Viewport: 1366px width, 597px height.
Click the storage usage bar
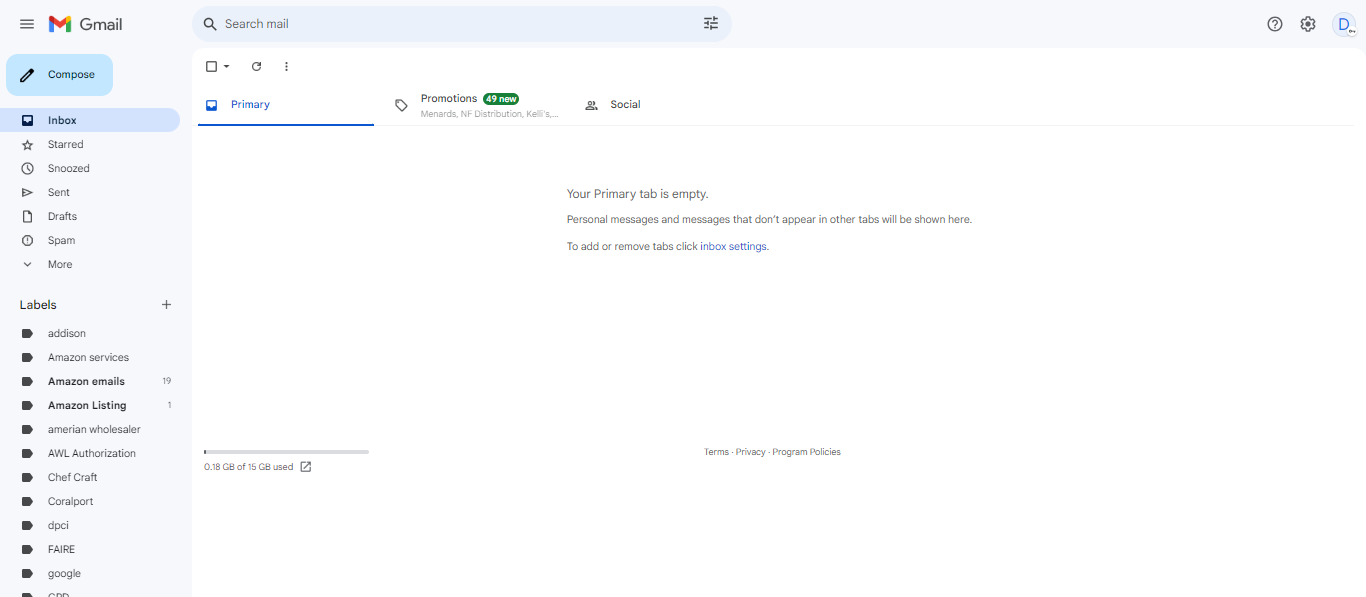tap(286, 452)
